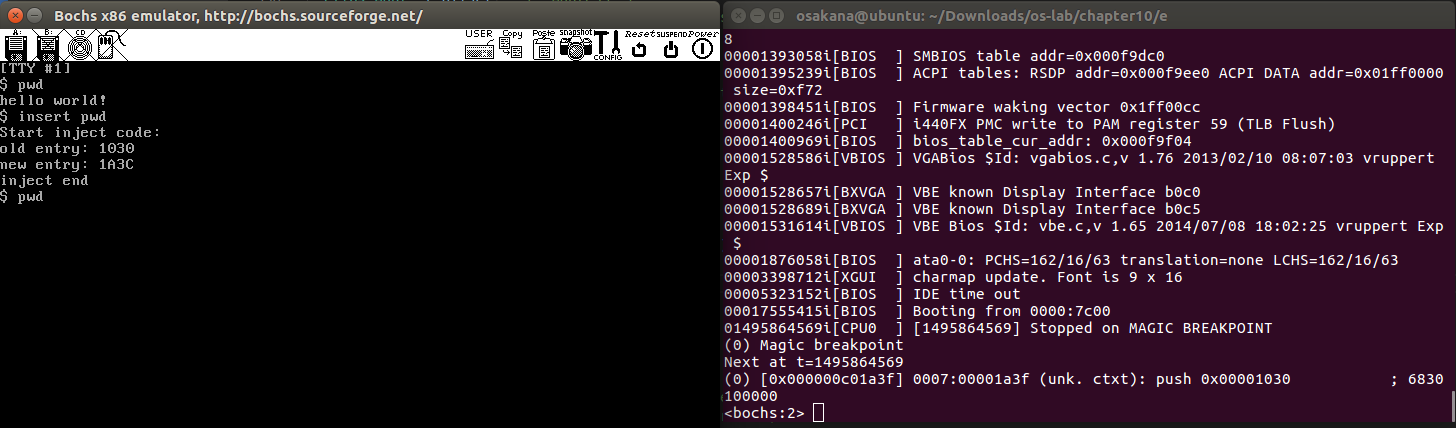Take a snapshot with the camera icon

point(575,46)
